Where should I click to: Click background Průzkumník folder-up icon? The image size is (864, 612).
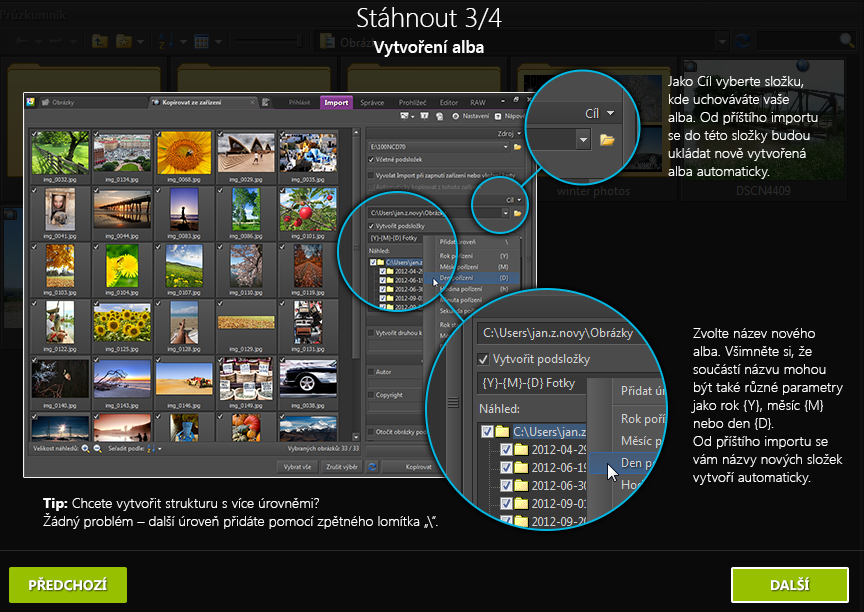point(99,41)
